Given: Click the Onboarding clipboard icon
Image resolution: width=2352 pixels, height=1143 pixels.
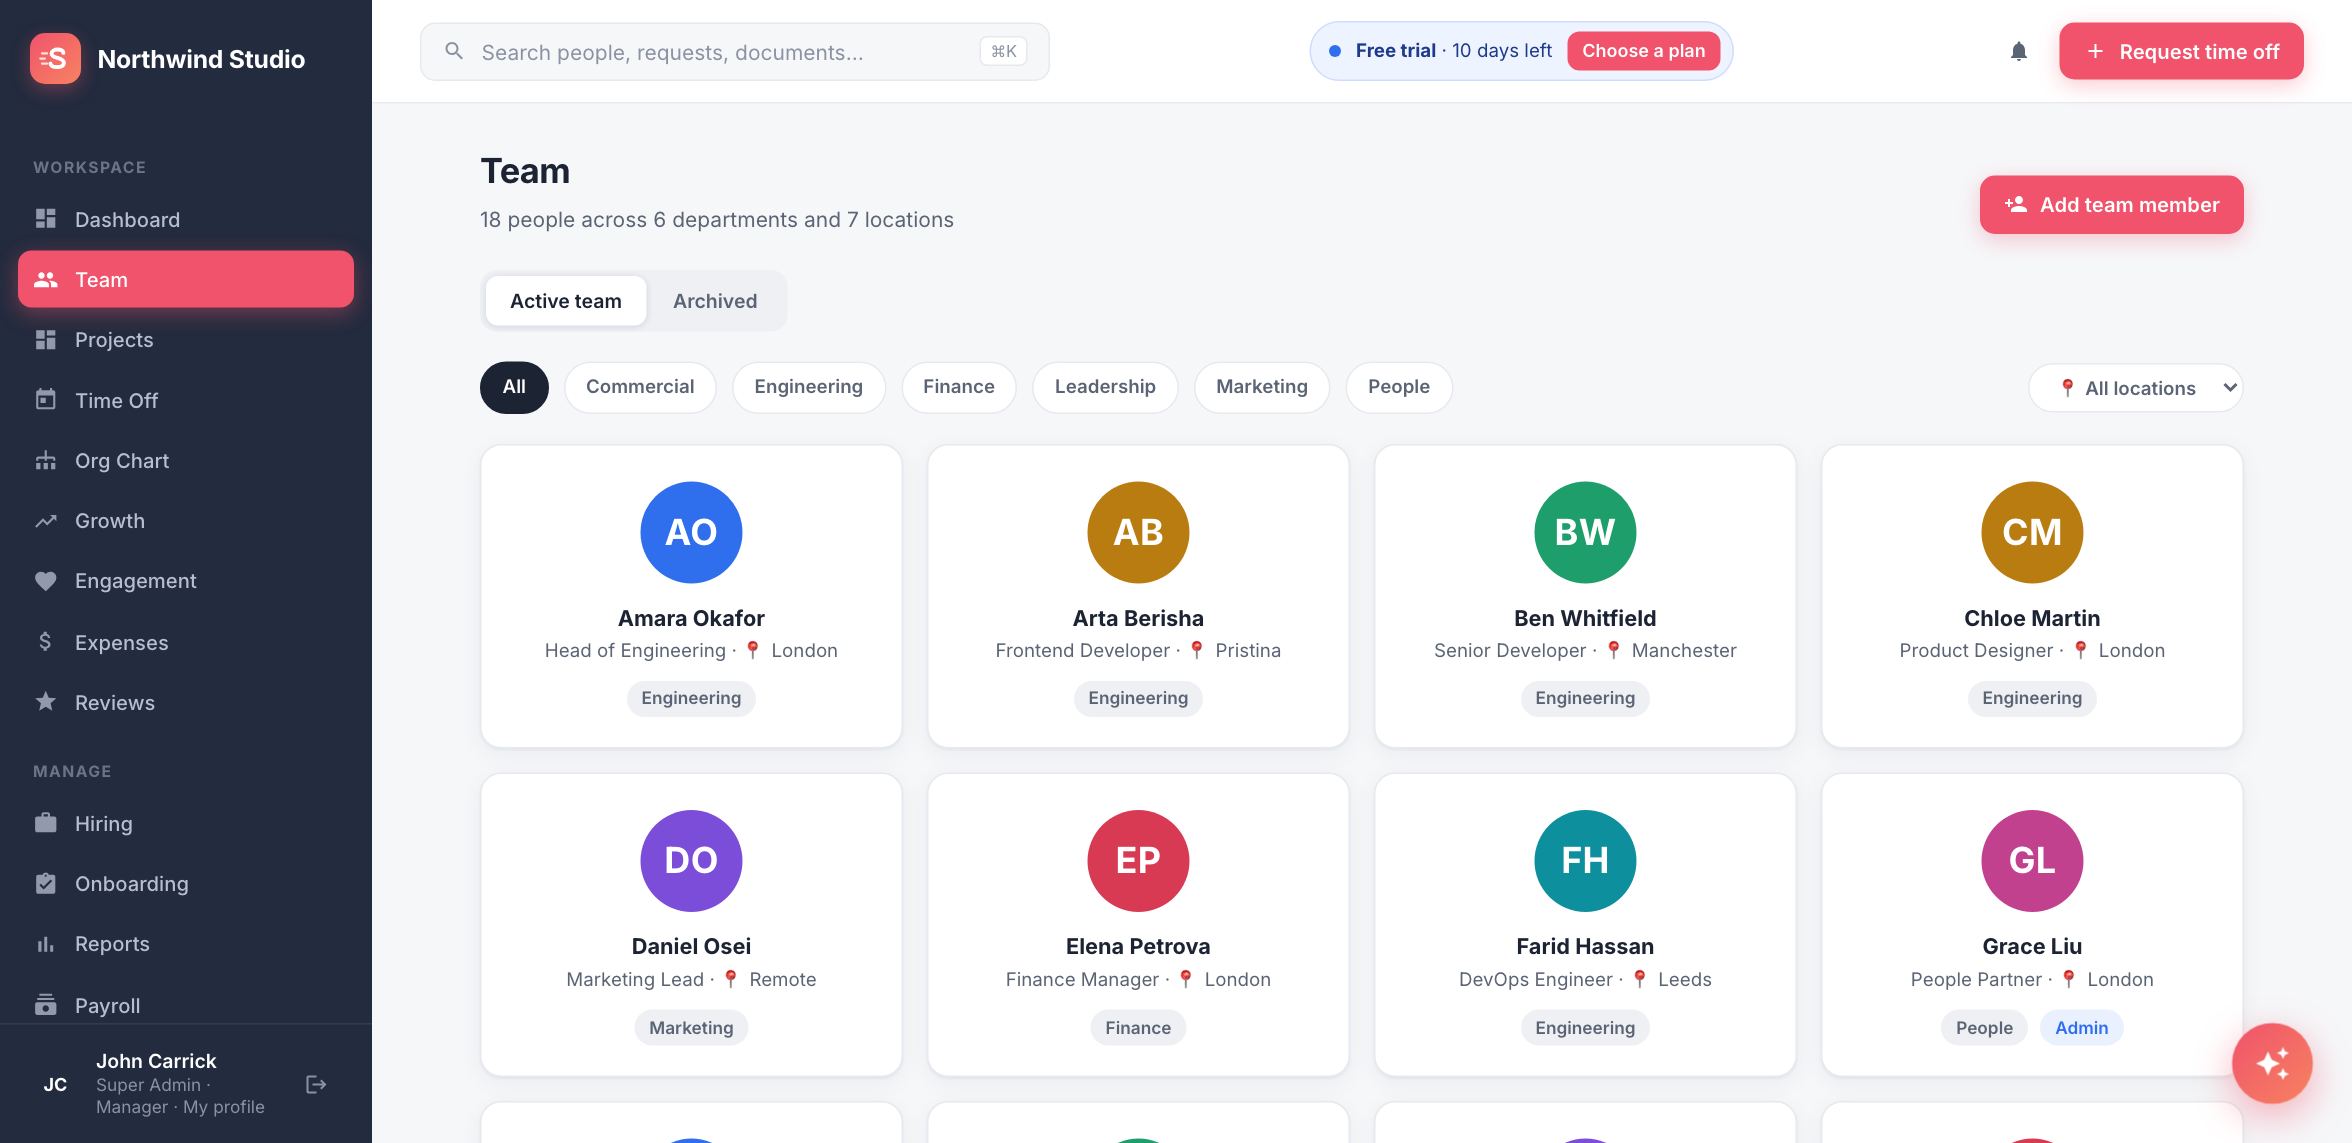Looking at the screenshot, I should 46,883.
